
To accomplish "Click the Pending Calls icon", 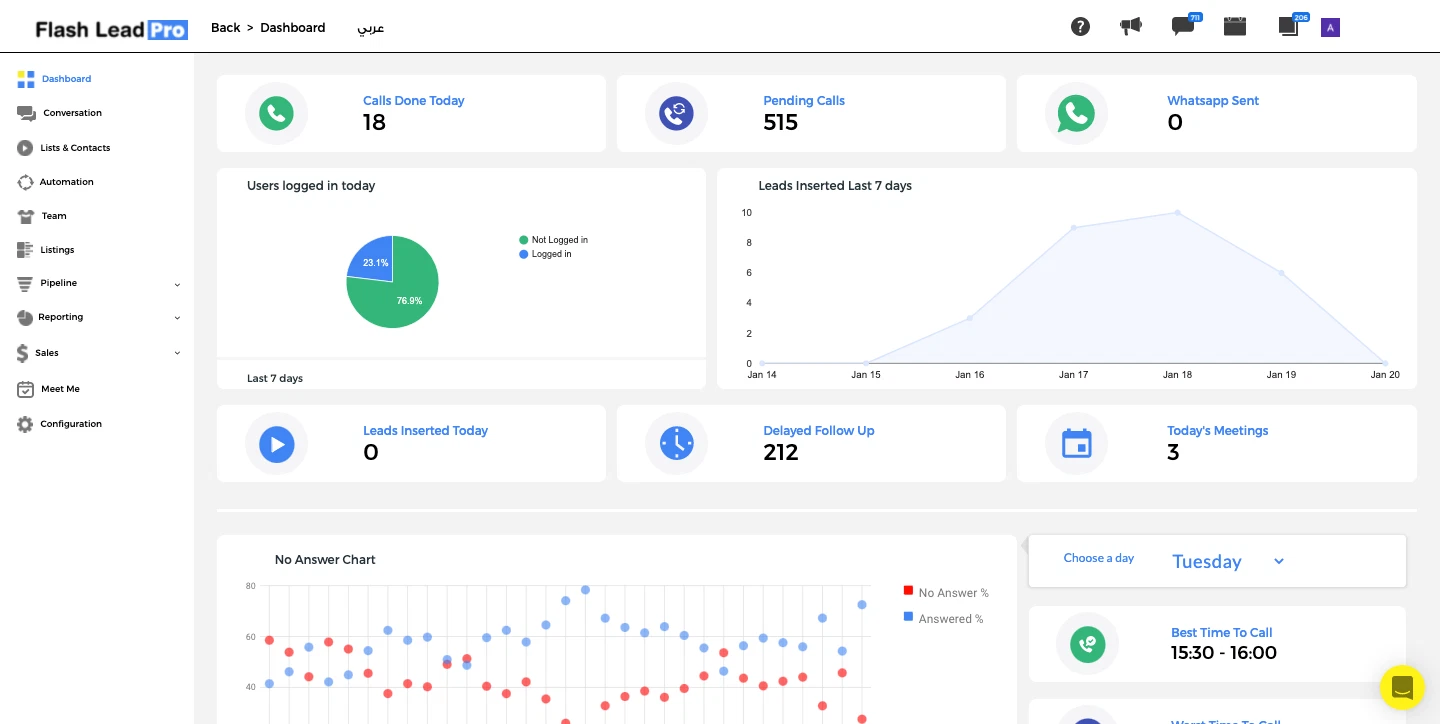I will coord(676,114).
